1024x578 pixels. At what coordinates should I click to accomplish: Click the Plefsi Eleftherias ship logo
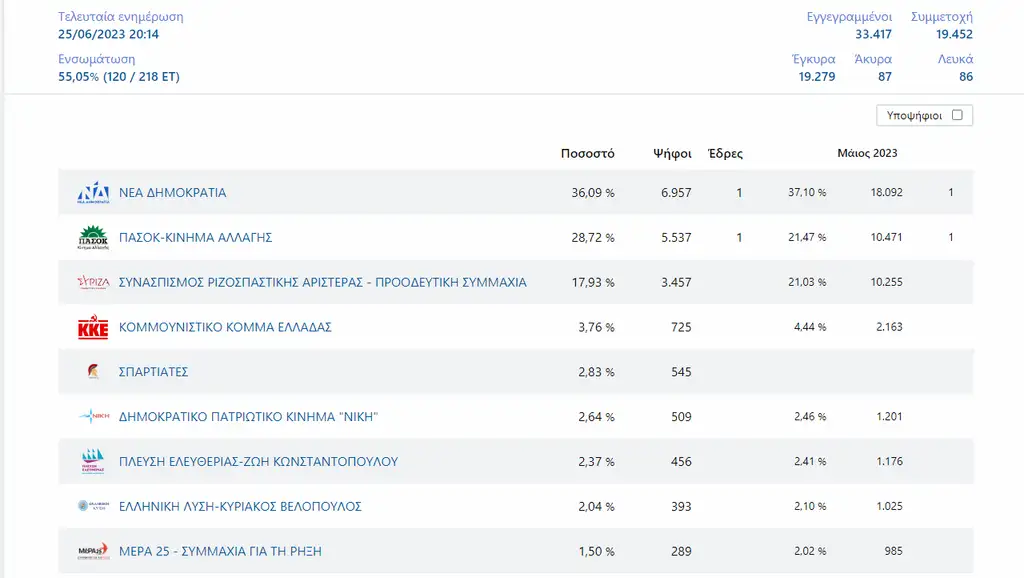pos(93,461)
